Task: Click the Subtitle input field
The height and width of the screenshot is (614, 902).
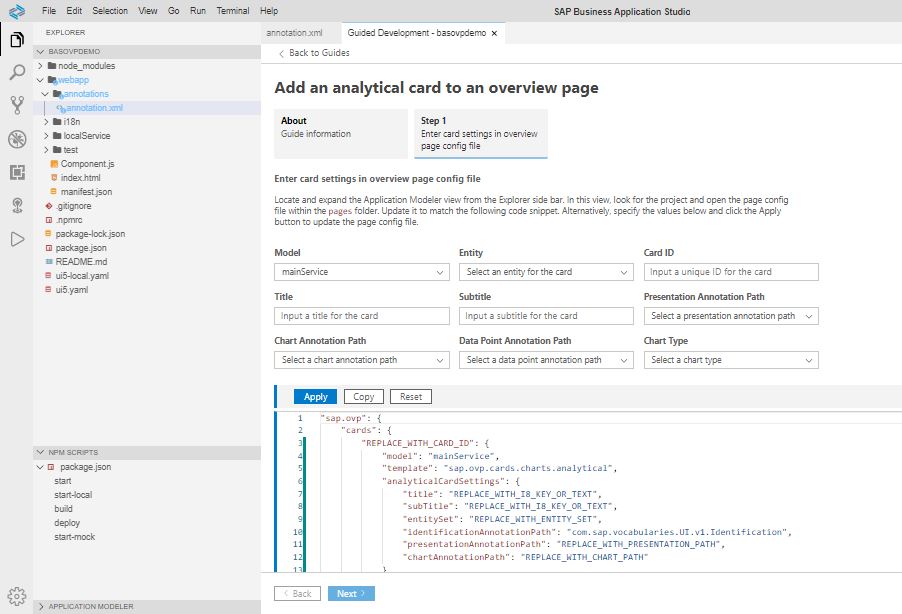Action: 546,316
